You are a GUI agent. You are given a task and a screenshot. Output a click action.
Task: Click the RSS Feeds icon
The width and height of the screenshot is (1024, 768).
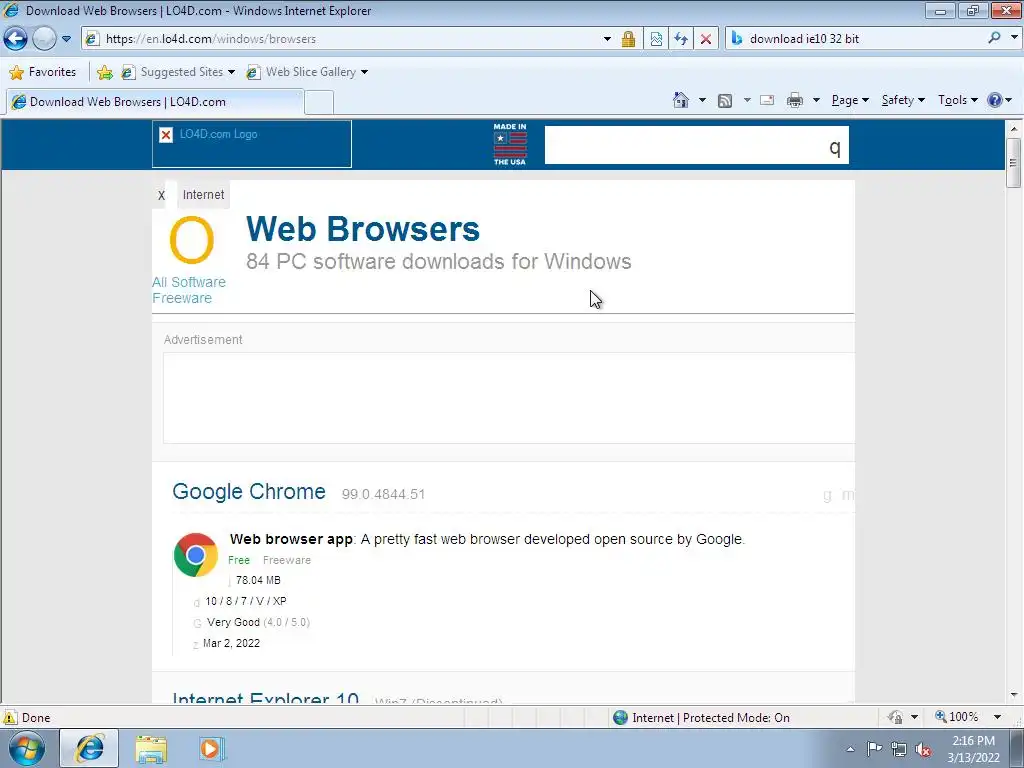[x=725, y=101]
